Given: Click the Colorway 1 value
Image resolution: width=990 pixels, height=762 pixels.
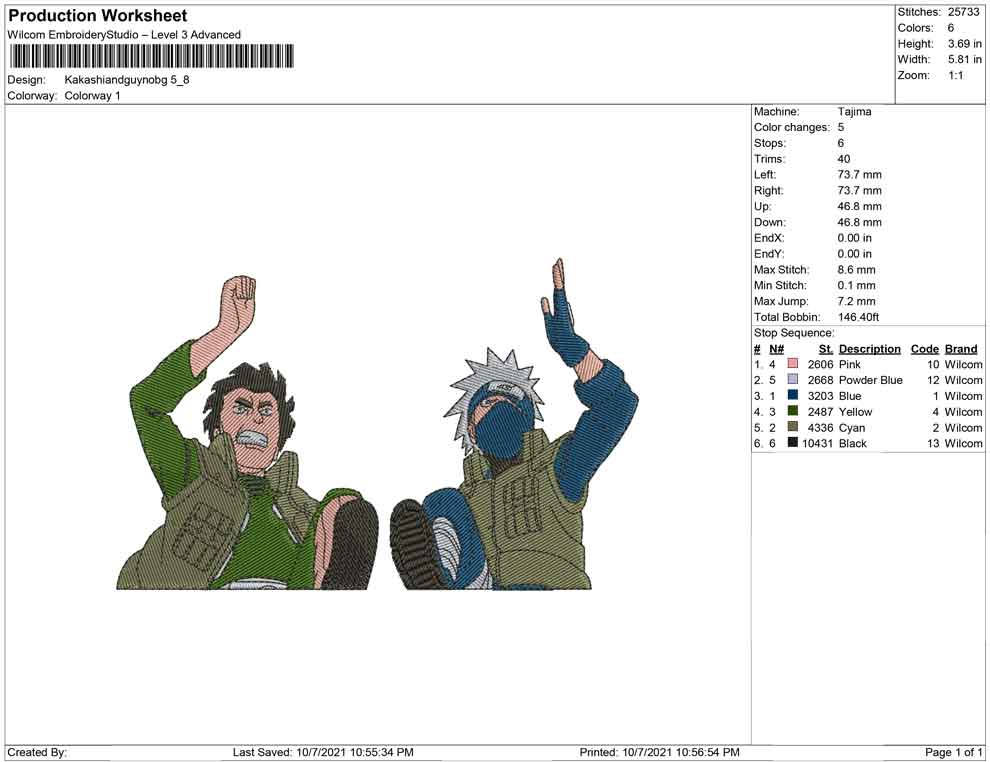Looking at the screenshot, I should click(x=92, y=96).
